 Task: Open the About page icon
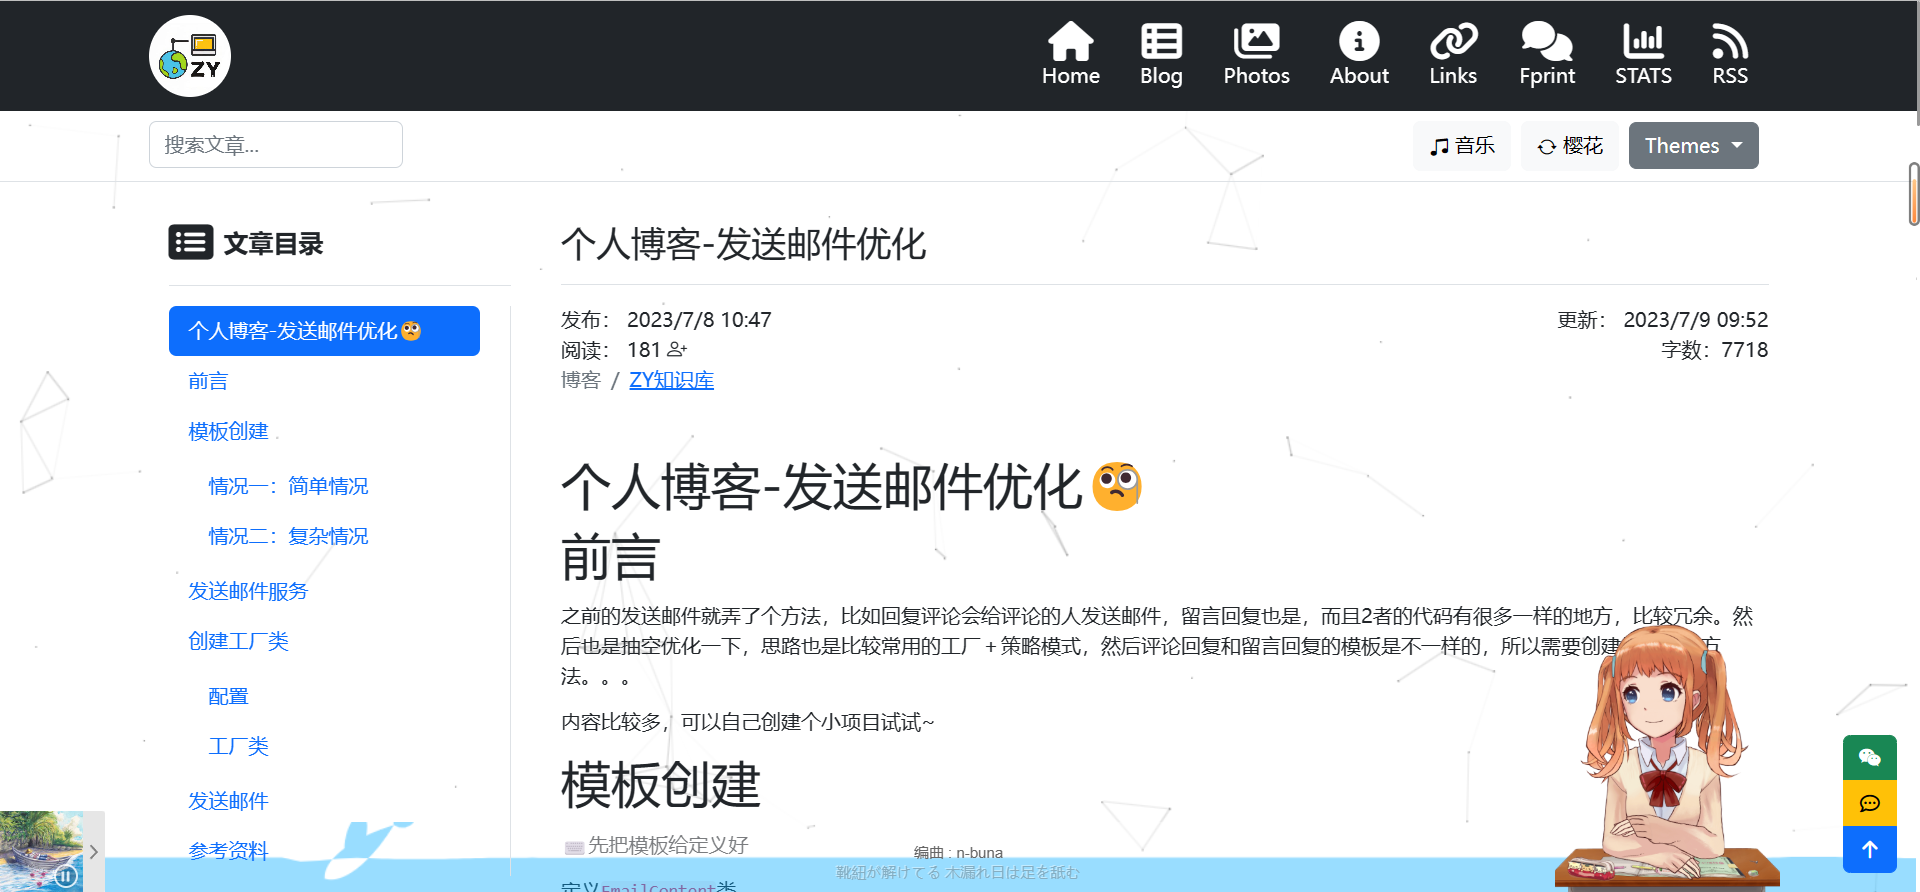(1359, 41)
